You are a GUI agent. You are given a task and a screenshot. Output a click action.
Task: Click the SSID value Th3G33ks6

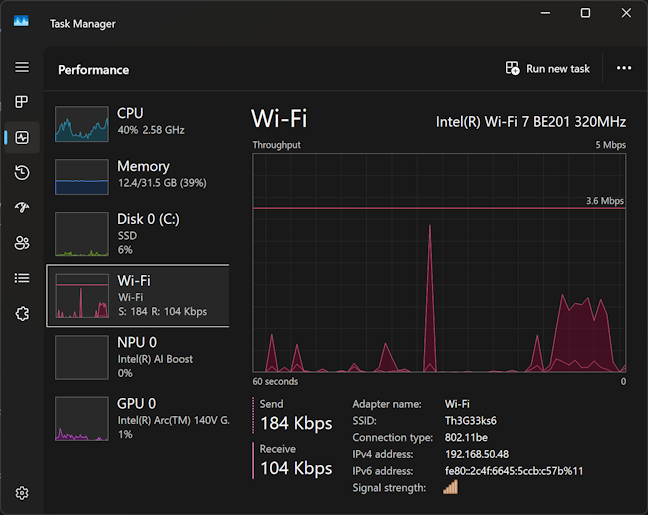pos(471,421)
